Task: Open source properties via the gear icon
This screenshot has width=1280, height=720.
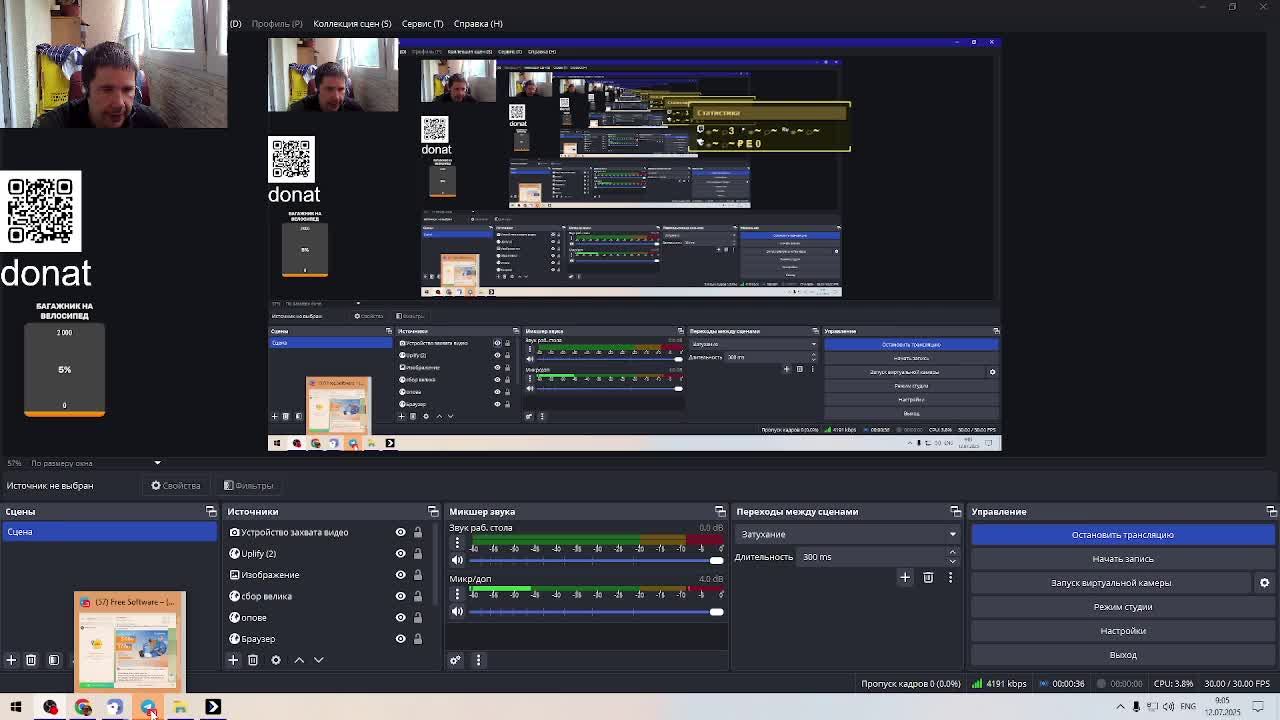Action: 276,660
